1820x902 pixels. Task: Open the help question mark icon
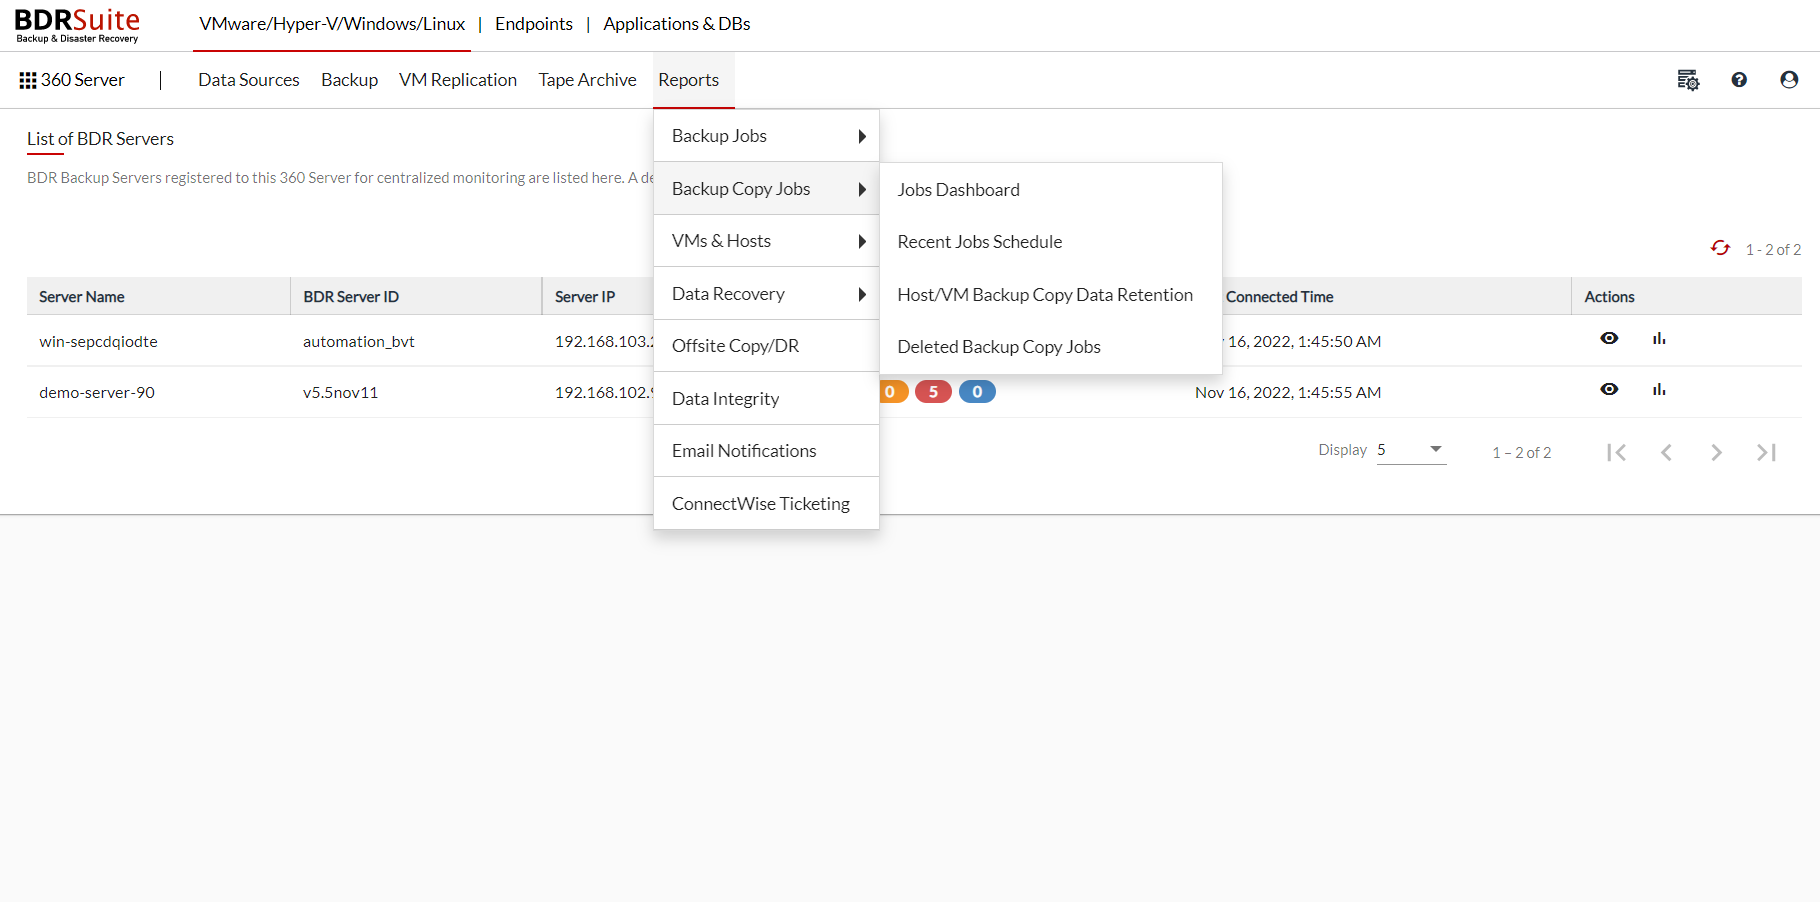tap(1739, 80)
